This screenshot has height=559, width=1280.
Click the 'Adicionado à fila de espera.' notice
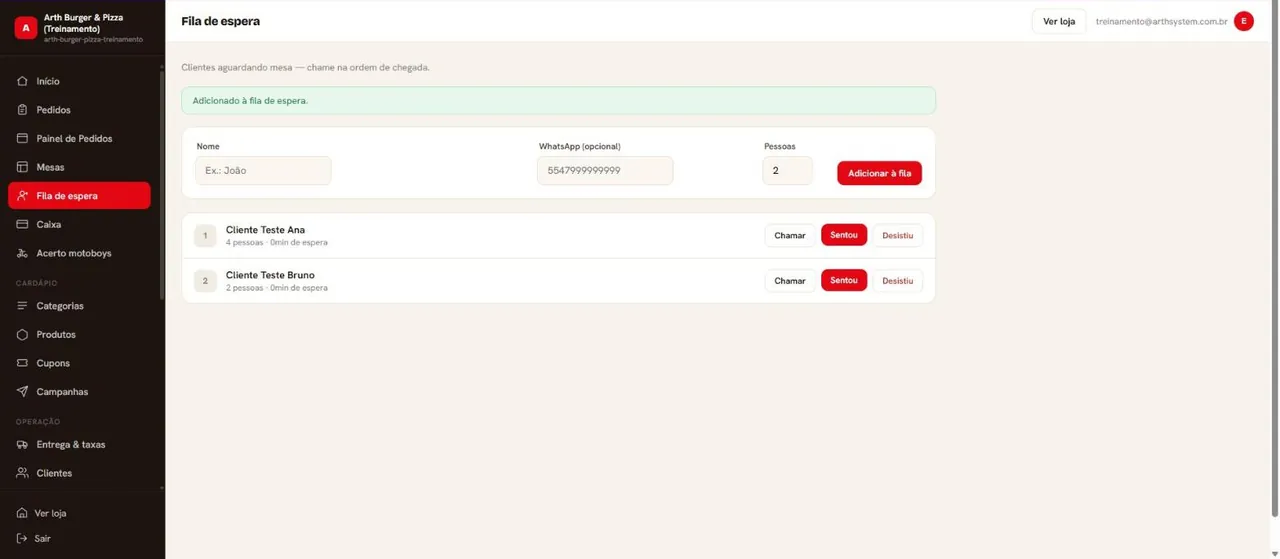point(558,100)
